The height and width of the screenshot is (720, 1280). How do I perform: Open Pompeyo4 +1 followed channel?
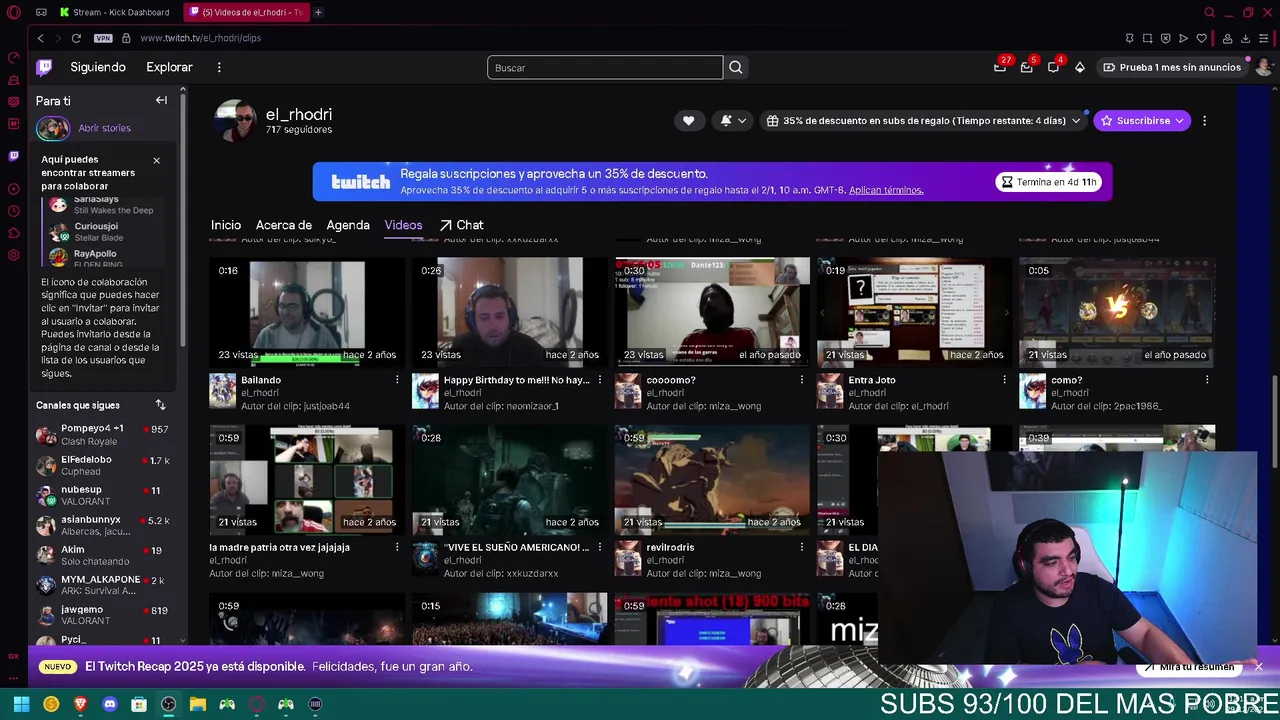[x=104, y=435]
